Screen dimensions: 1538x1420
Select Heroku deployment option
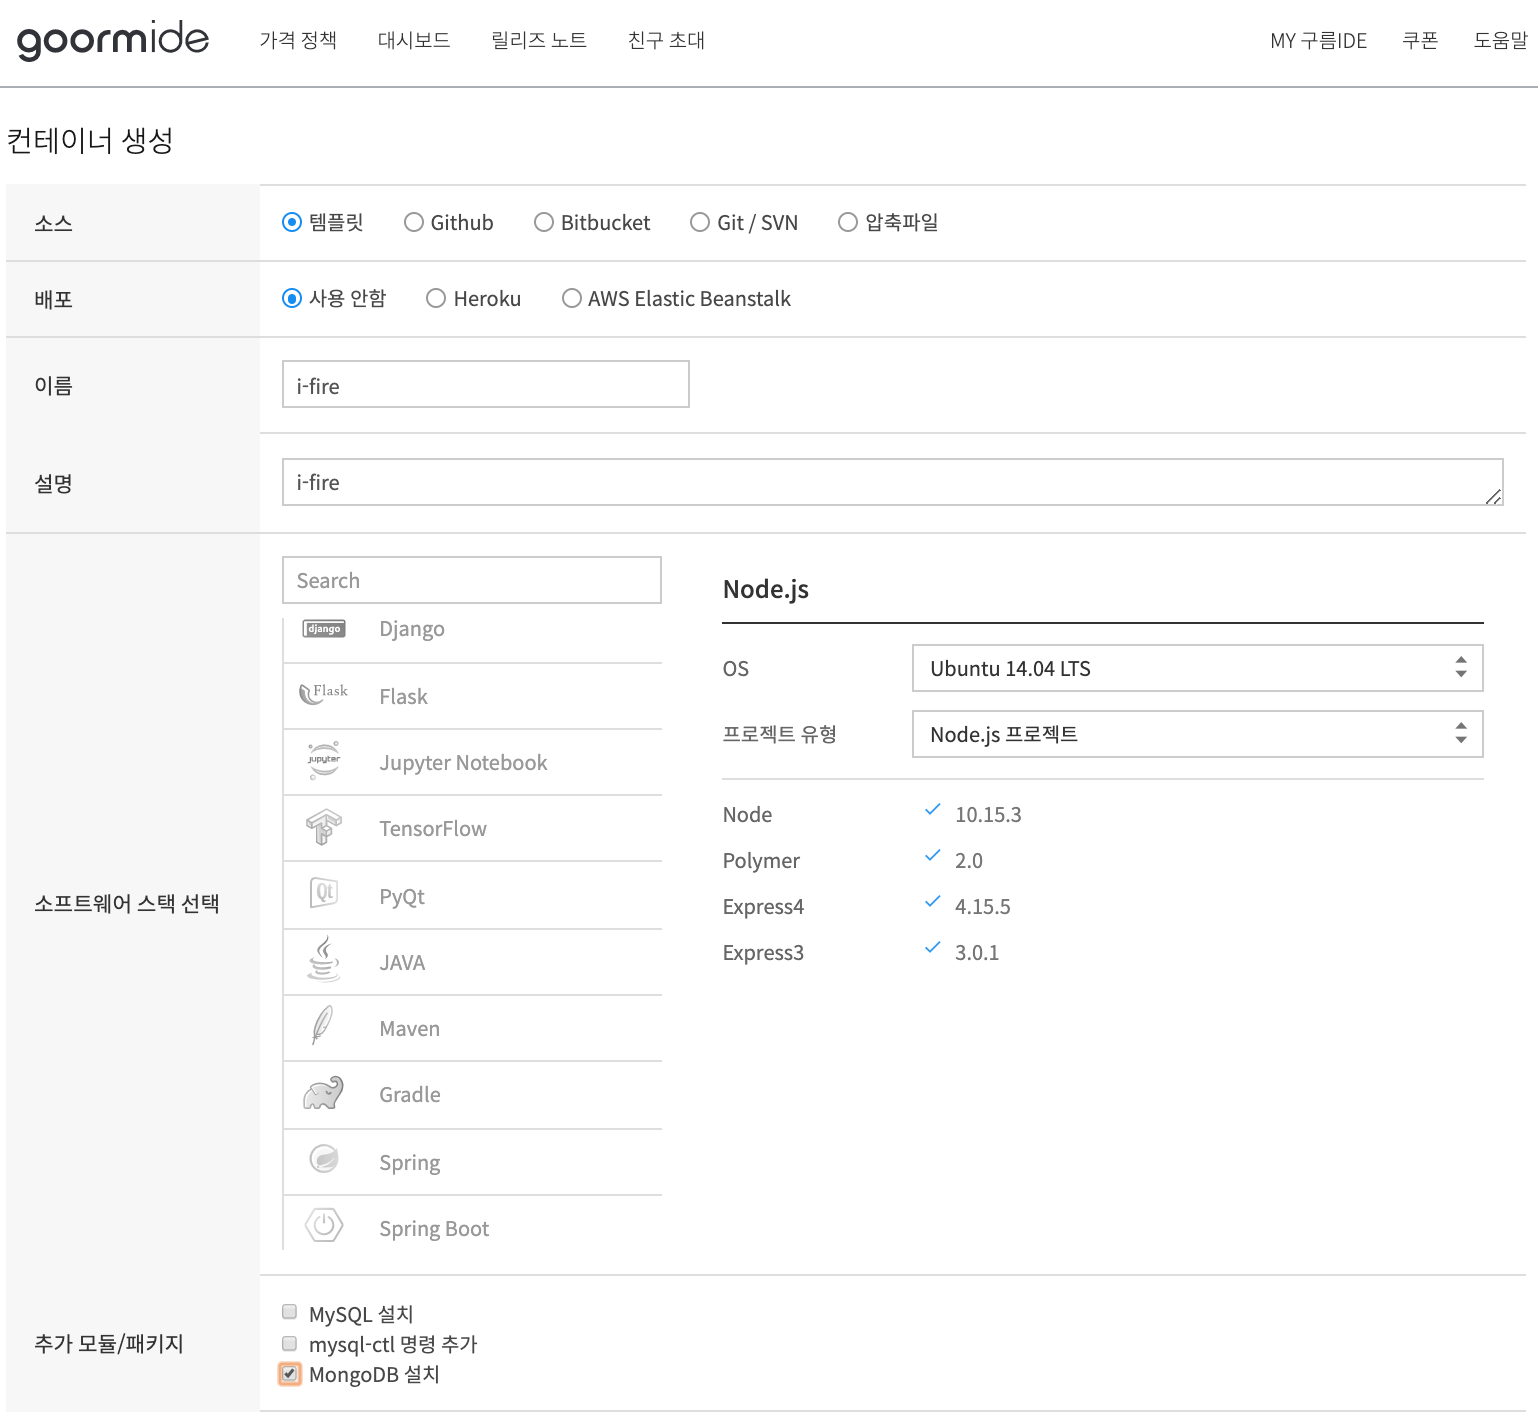click(x=436, y=298)
